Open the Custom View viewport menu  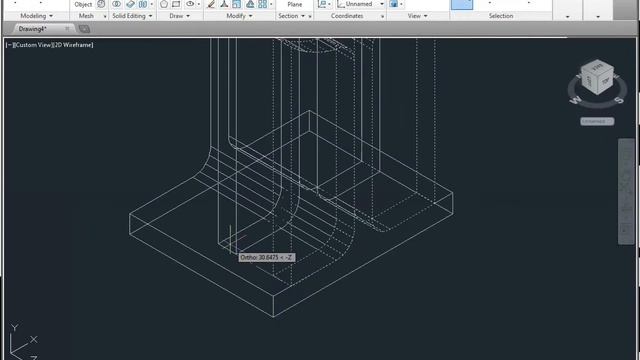33,45
